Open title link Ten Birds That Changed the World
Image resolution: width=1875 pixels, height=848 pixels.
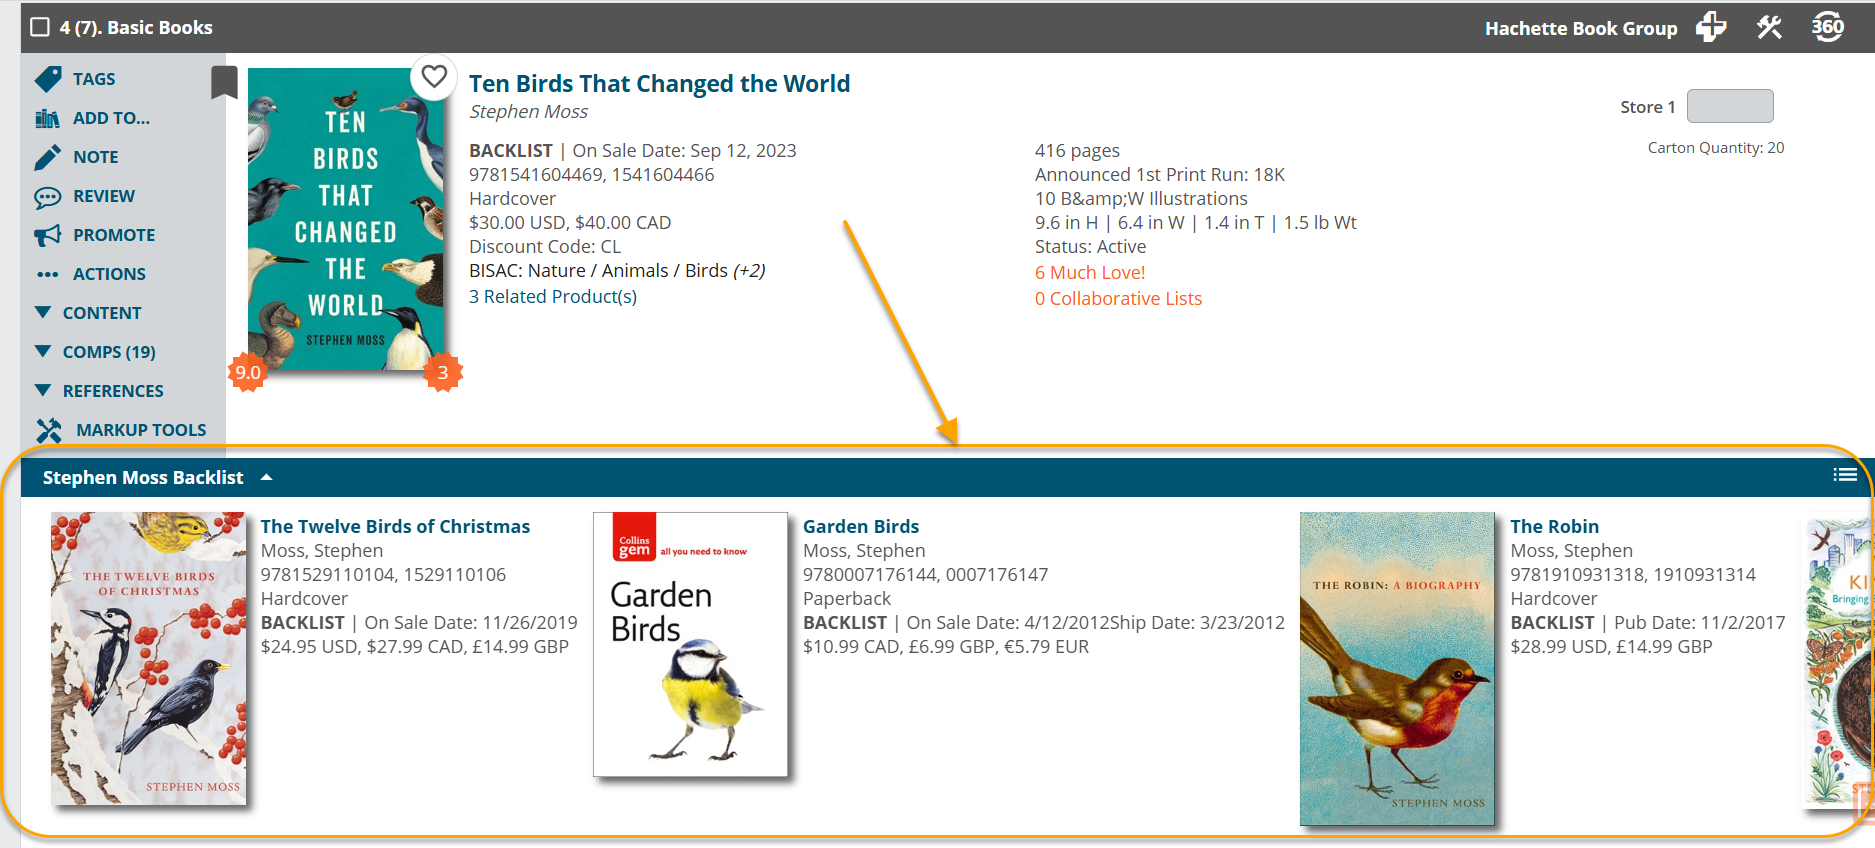[x=659, y=84]
